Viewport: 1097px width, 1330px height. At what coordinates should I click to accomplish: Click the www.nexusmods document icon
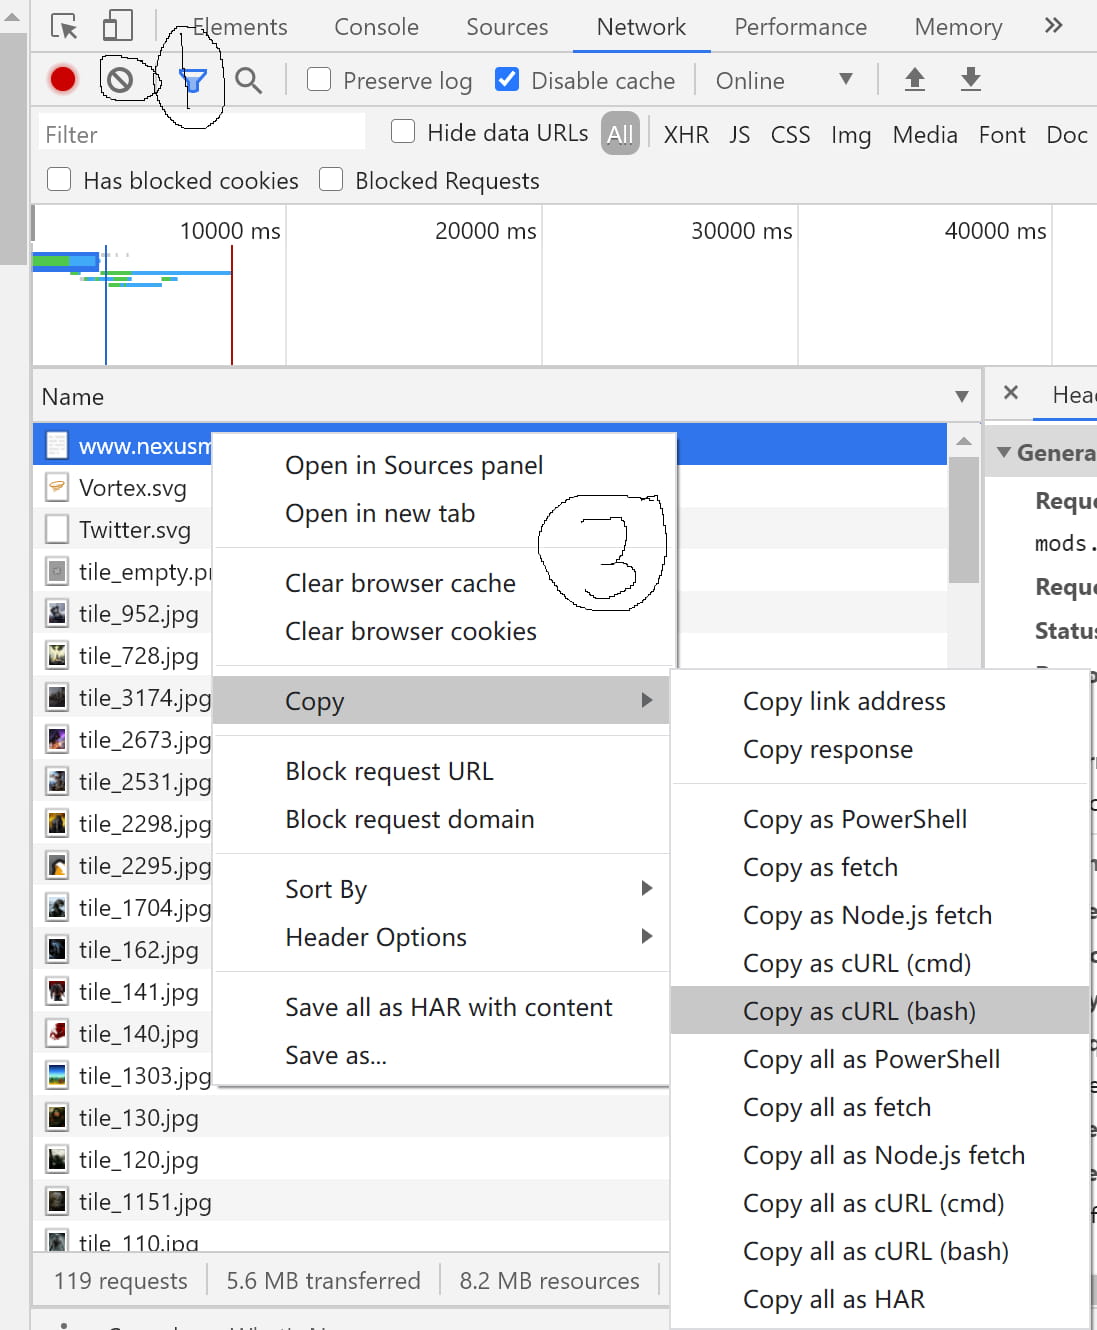pos(58,446)
